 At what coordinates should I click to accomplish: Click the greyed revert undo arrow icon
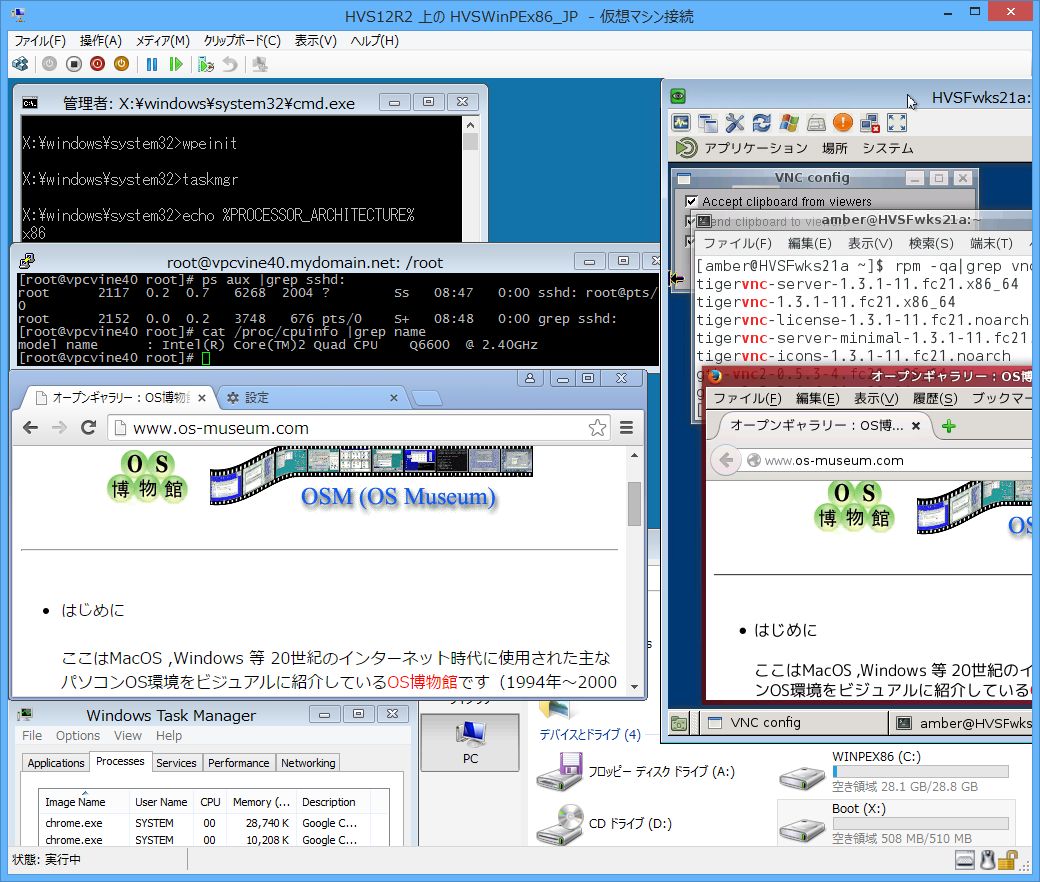(229, 64)
